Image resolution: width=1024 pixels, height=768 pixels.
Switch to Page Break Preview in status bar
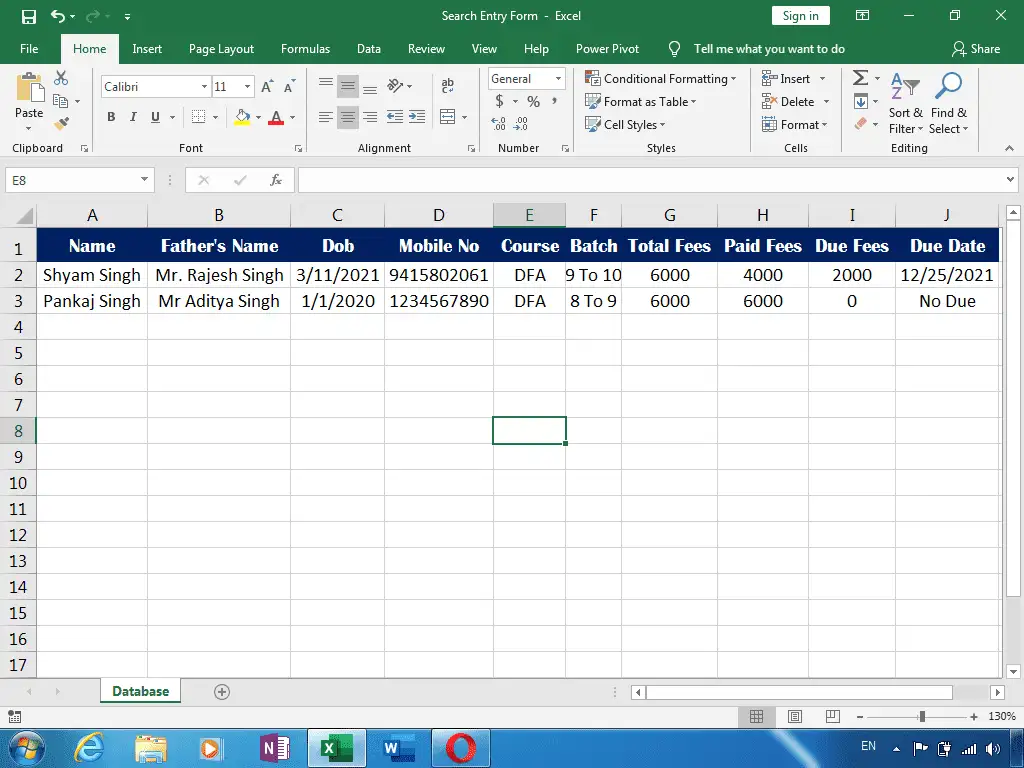[x=833, y=716]
